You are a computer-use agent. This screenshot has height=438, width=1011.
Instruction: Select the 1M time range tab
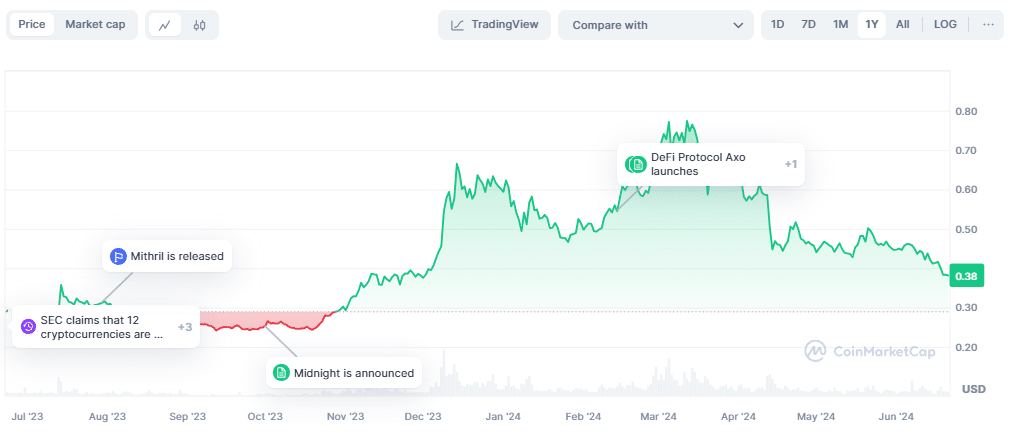(x=840, y=25)
